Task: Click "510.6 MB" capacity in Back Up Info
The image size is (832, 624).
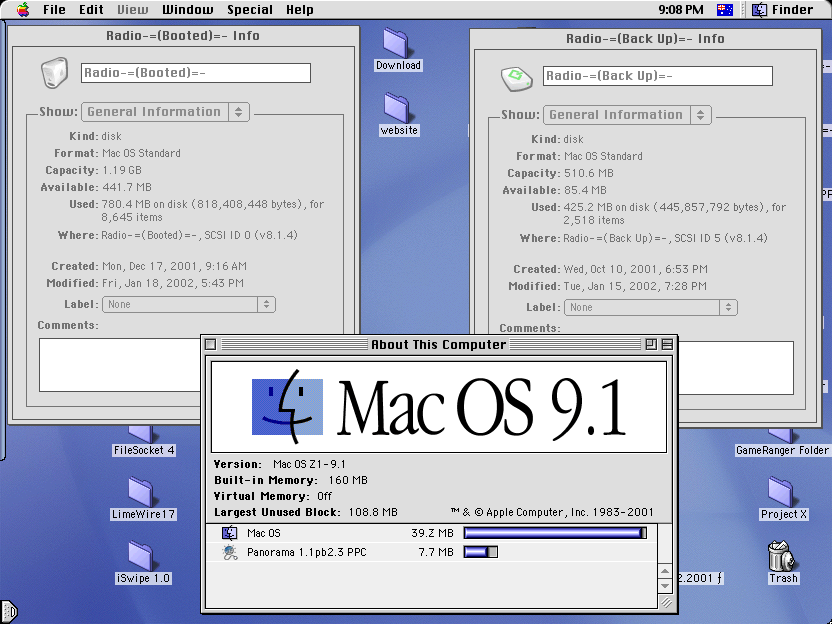Action: 588,174
